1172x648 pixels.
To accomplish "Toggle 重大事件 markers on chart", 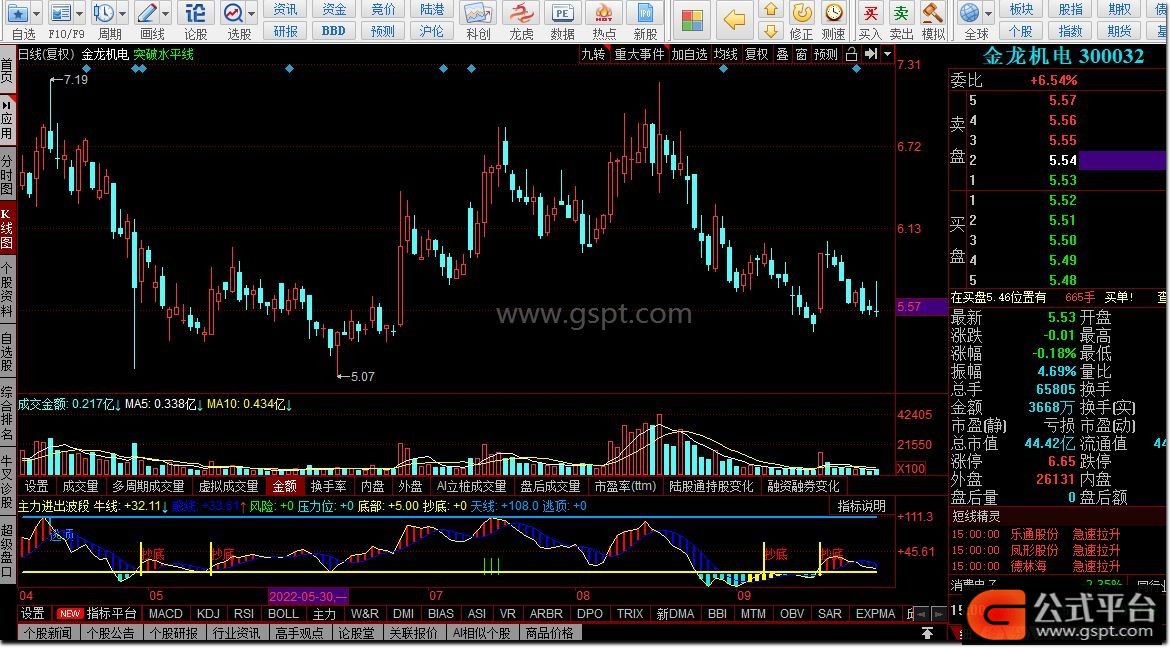I will (639, 55).
